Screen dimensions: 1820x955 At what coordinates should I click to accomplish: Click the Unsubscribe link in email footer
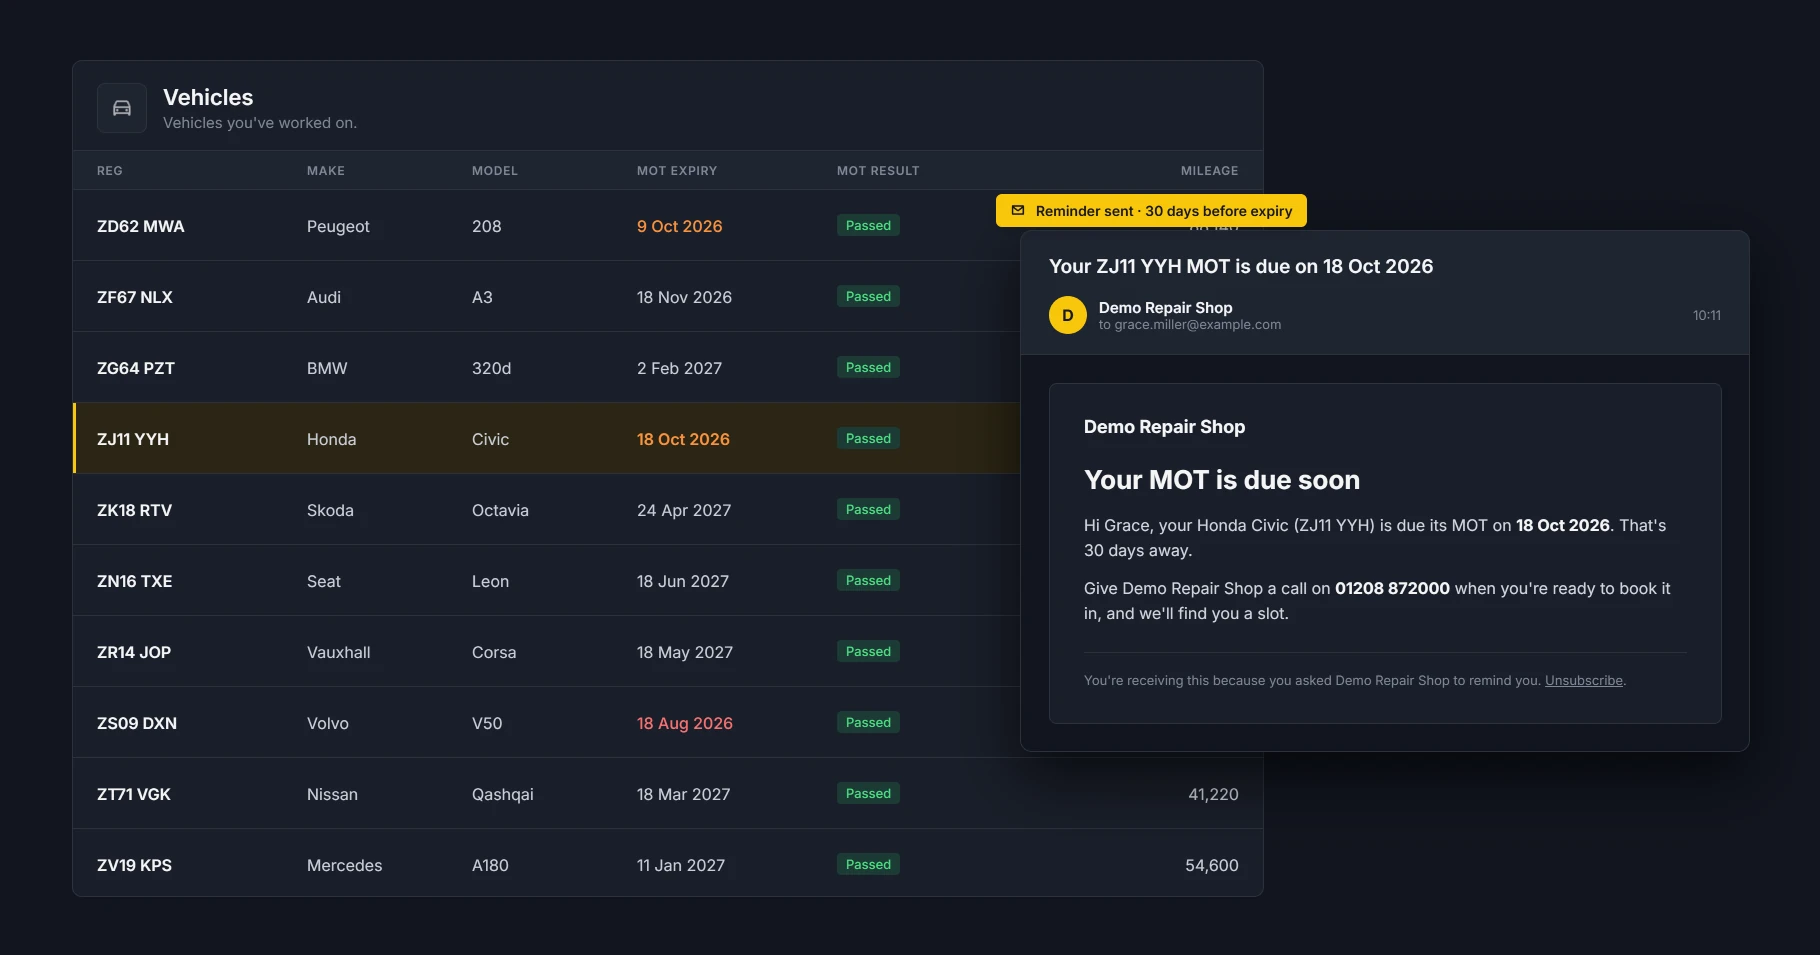[1584, 680]
